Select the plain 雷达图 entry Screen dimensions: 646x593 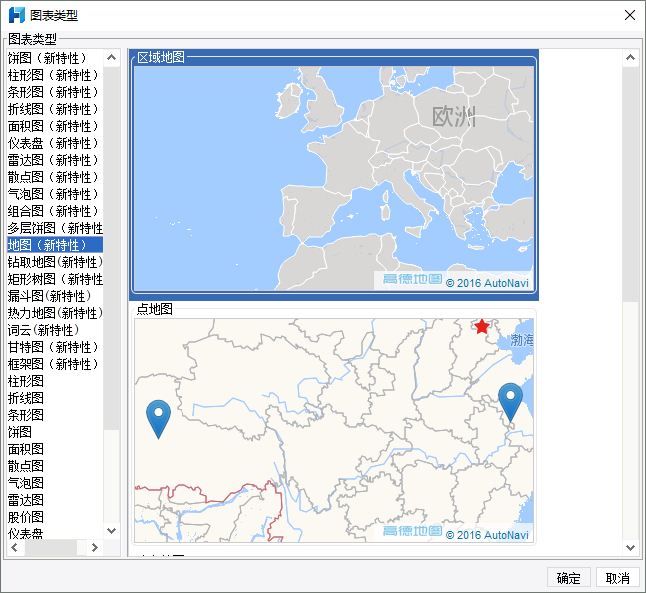[x=55, y=500]
